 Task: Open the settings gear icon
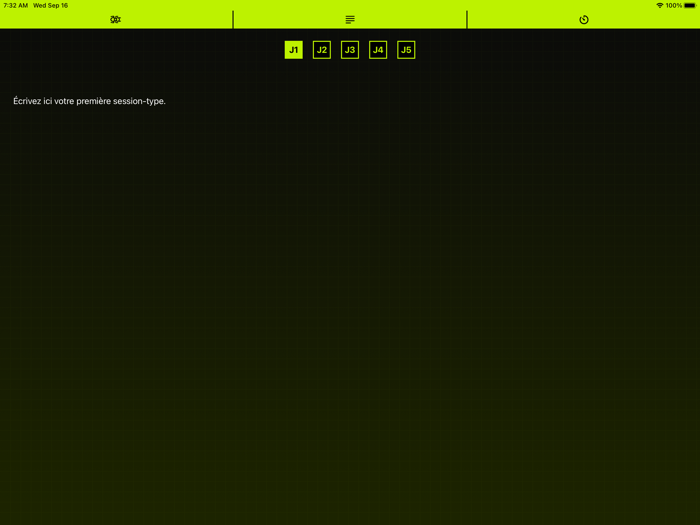tap(116, 19)
